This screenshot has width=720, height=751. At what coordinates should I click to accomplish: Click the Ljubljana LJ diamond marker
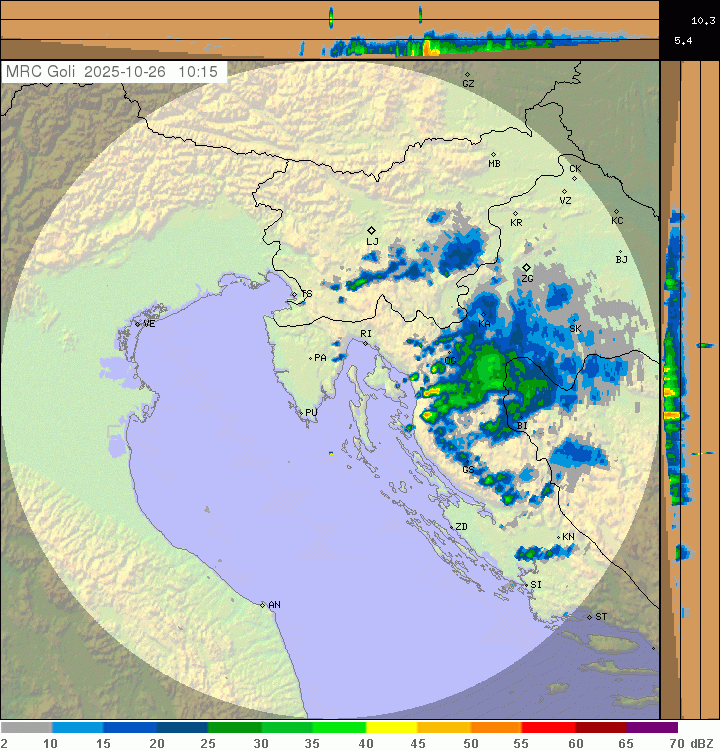[371, 231]
